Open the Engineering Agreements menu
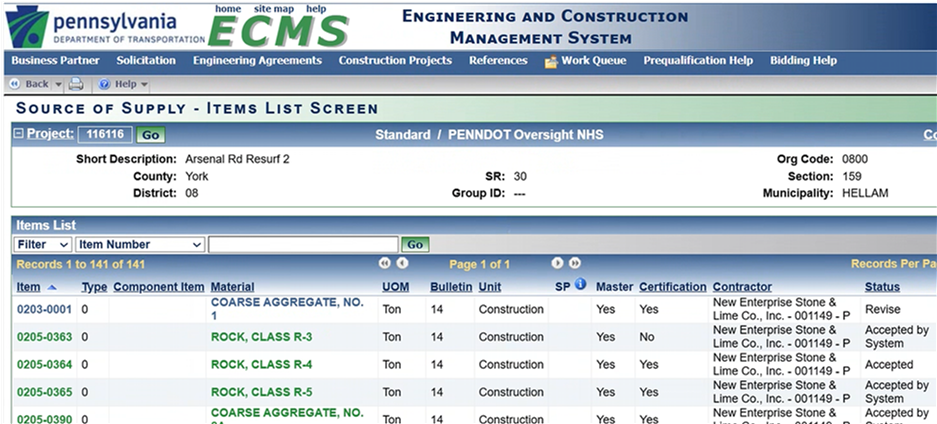 click(x=258, y=60)
